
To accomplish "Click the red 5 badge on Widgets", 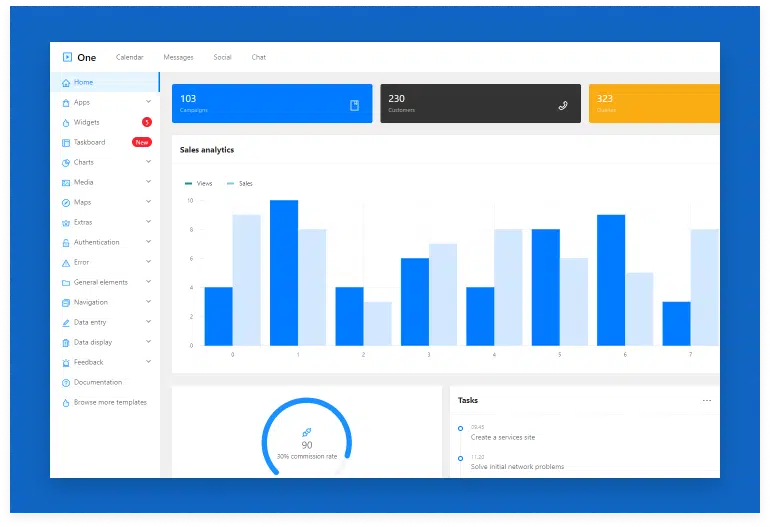I will tap(147, 122).
